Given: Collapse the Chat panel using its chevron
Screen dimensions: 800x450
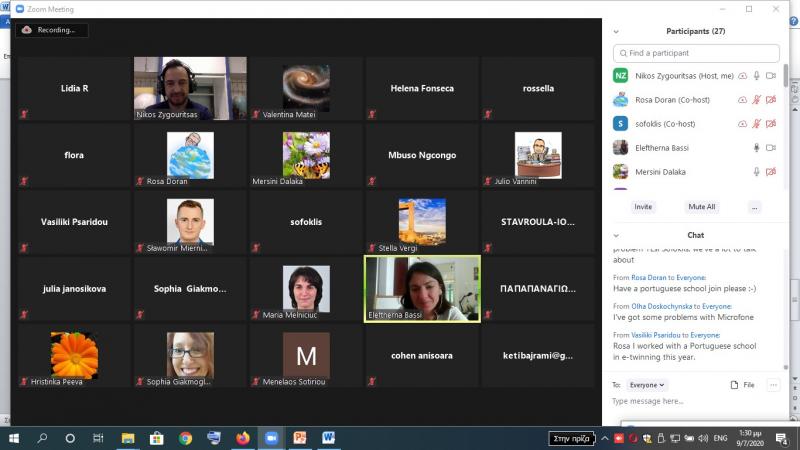Looking at the screenshot, I should 616,235.
